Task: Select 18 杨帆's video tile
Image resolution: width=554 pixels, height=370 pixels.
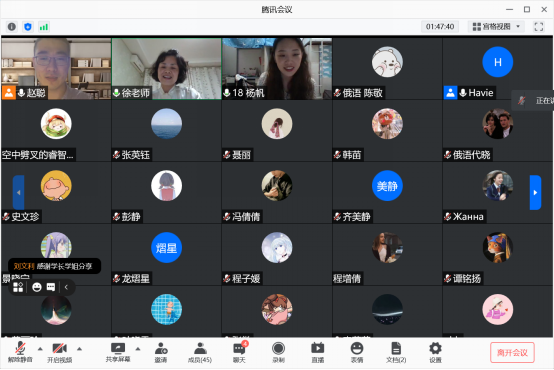Action: coord(277,68)
